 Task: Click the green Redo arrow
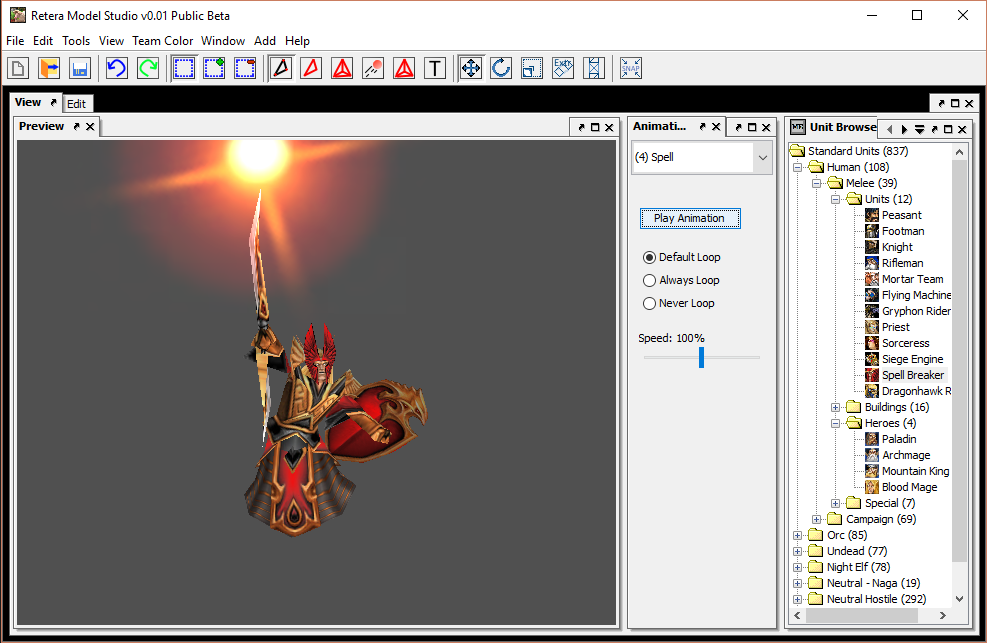click(148, 68)
